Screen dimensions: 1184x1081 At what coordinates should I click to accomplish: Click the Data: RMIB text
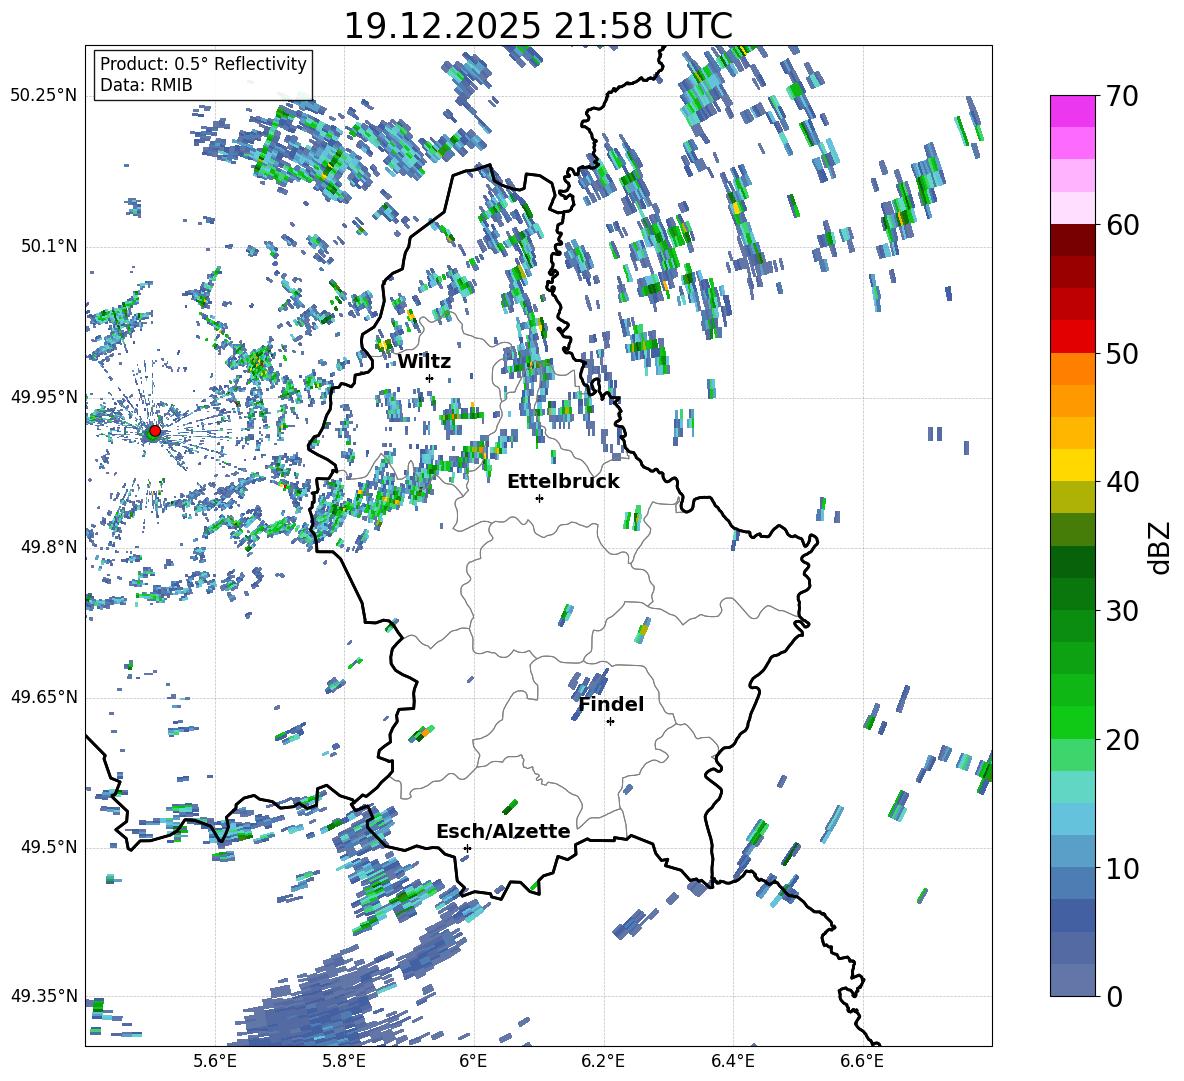click(x=146, y=85)
